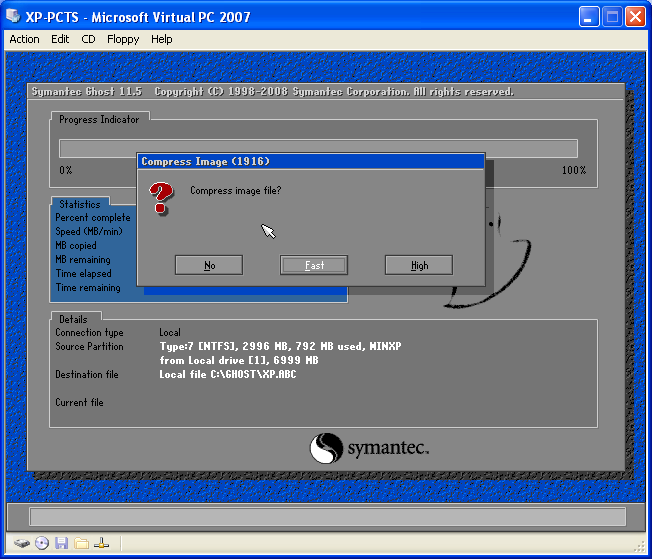Open the Floppy menu
Image resolution: width=652 pixels, height=559 pixels.
point(123,39)
